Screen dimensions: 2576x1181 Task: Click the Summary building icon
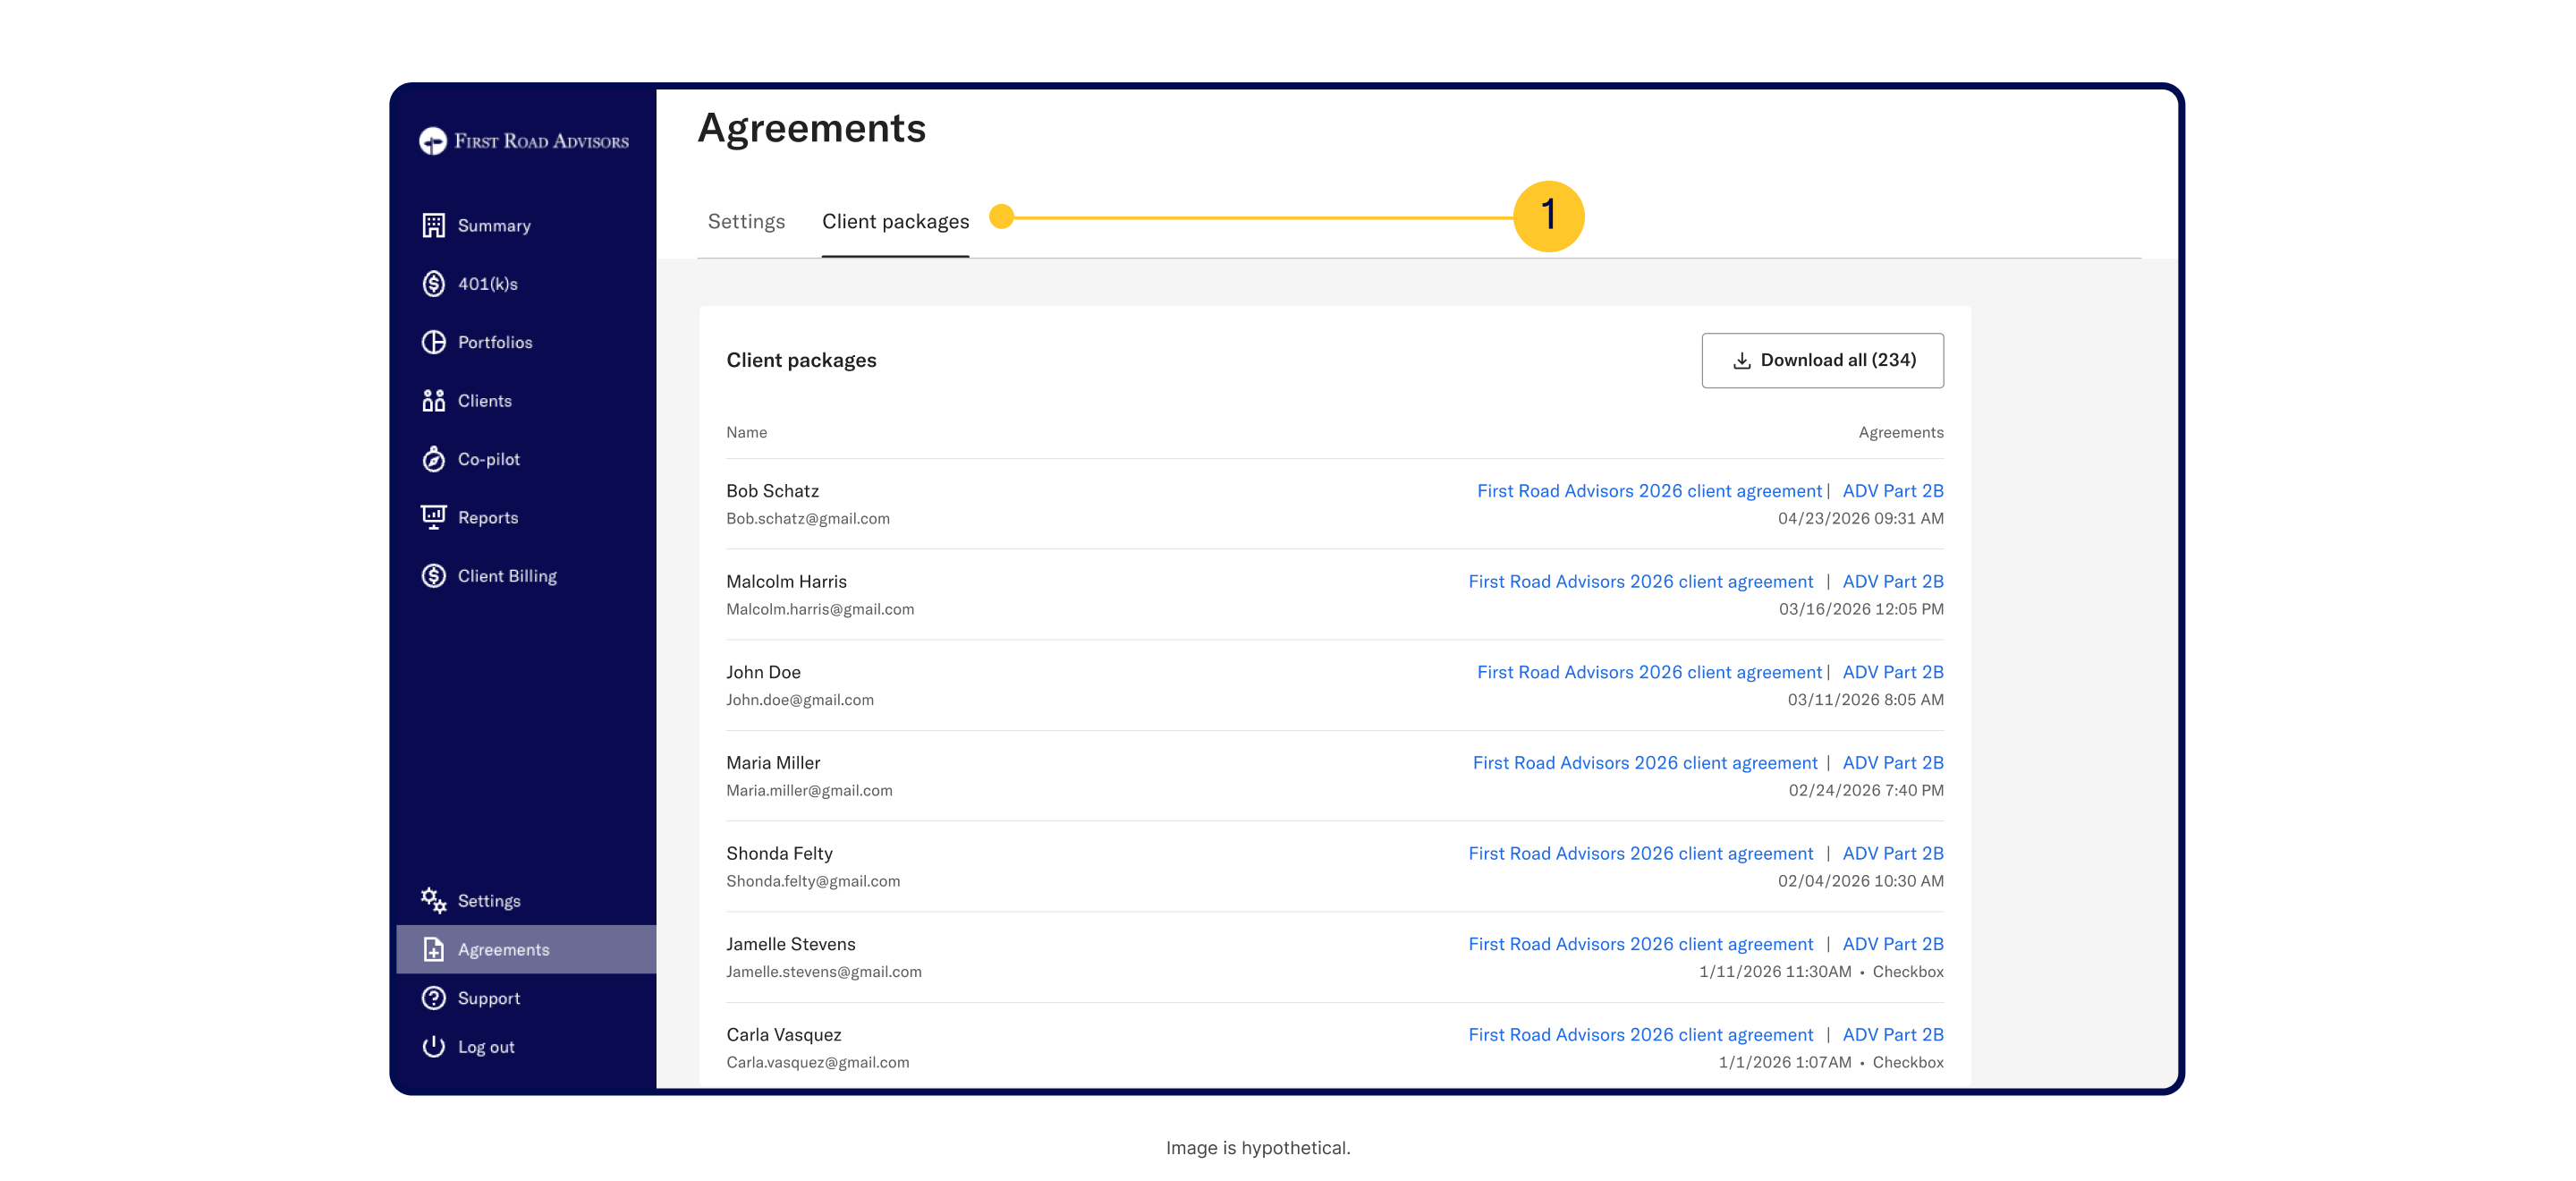433,226
